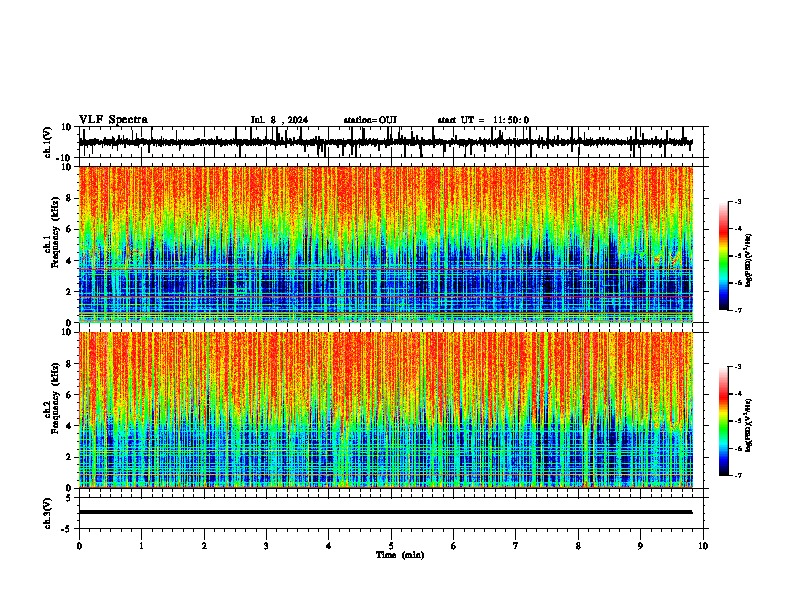This screenshot has height=612, width=792.
Task: Click the black ch.3 voltage trace line
Action: (x=385, y=512)
